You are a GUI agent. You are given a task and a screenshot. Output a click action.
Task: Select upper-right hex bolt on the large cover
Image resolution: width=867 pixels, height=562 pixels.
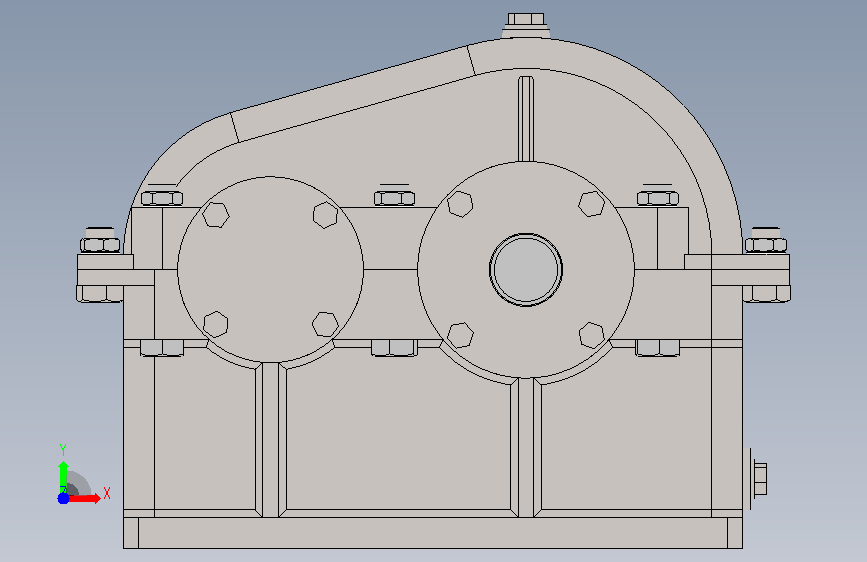pyautogui.click(x=592, y=204)
